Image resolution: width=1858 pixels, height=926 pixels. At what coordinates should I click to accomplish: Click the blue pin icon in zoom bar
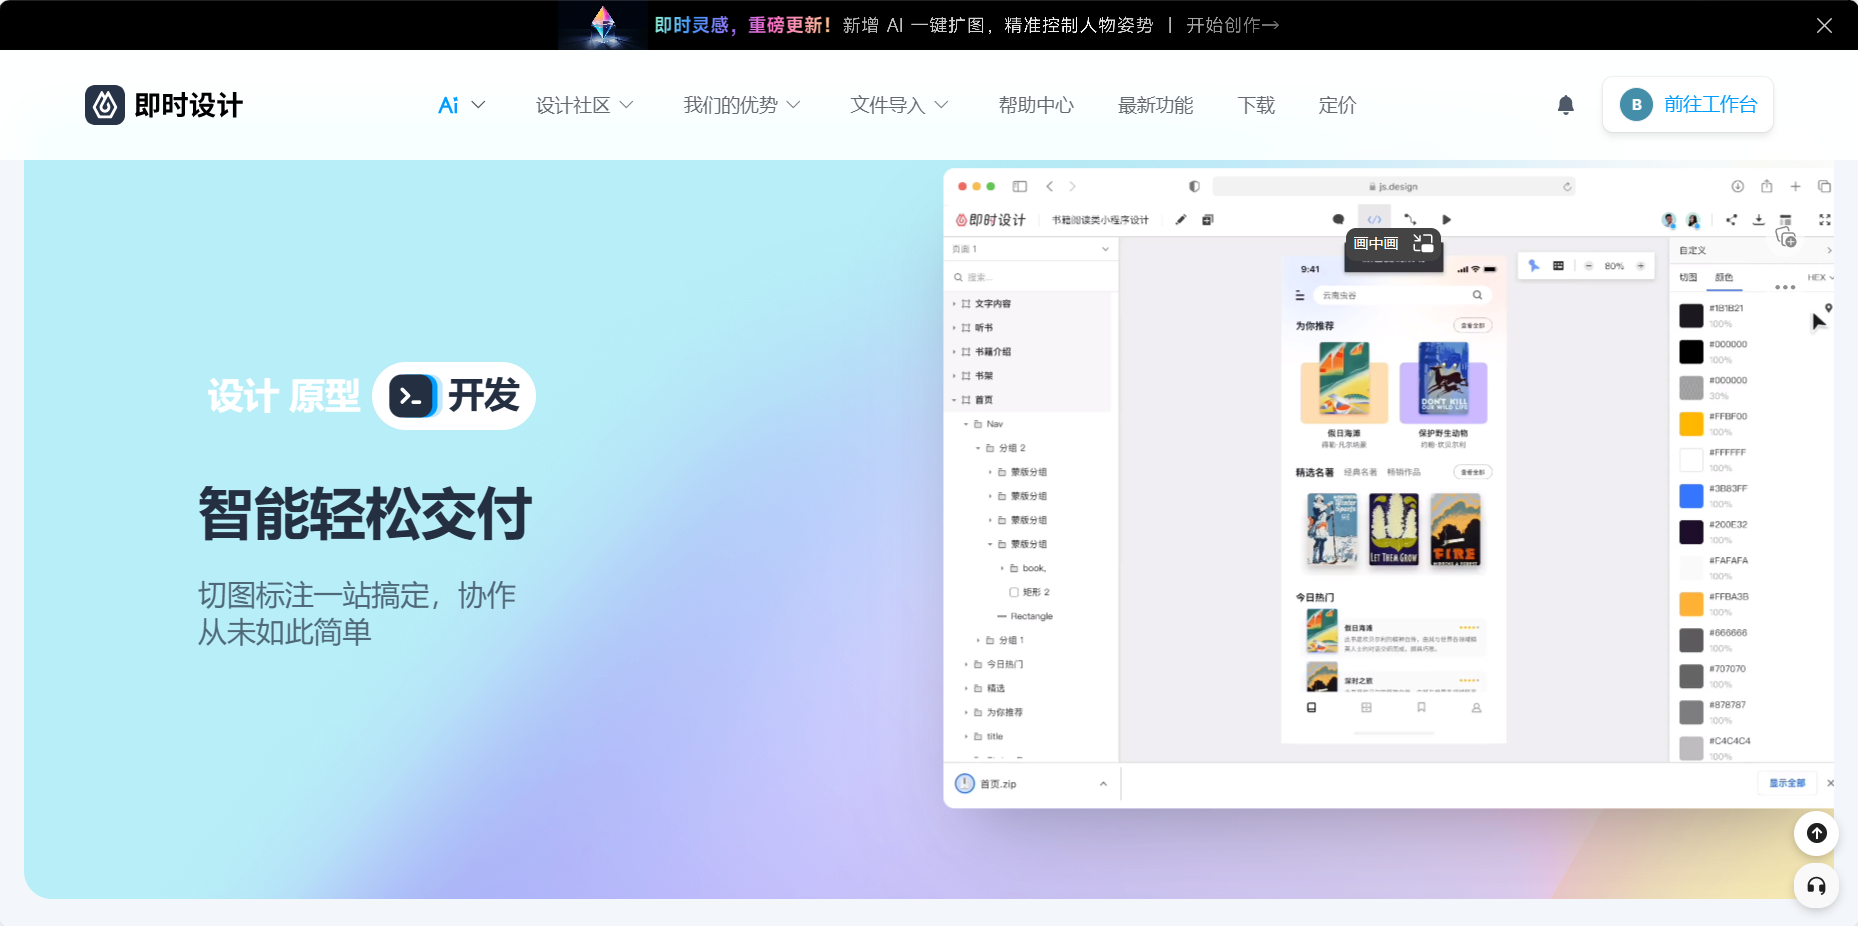(x=1534, y=266)
